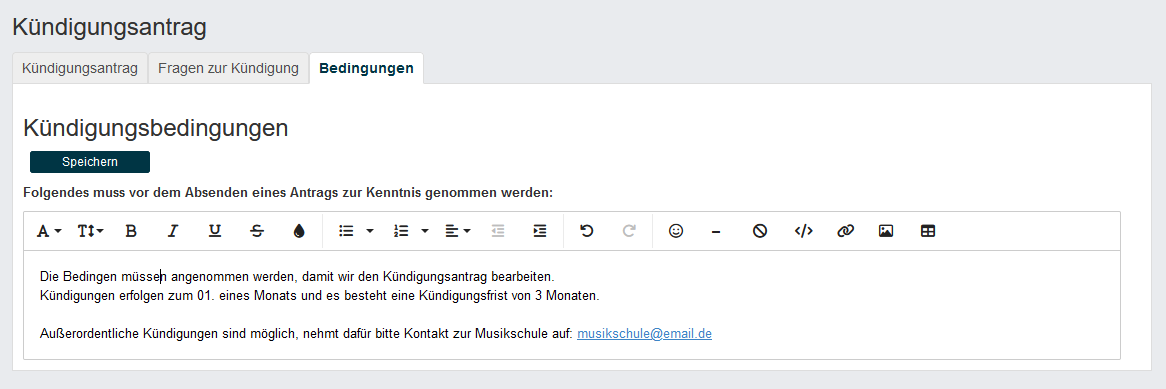Underline the selected text
This screenshot has width=1166, height=389.
click(215, 231)
